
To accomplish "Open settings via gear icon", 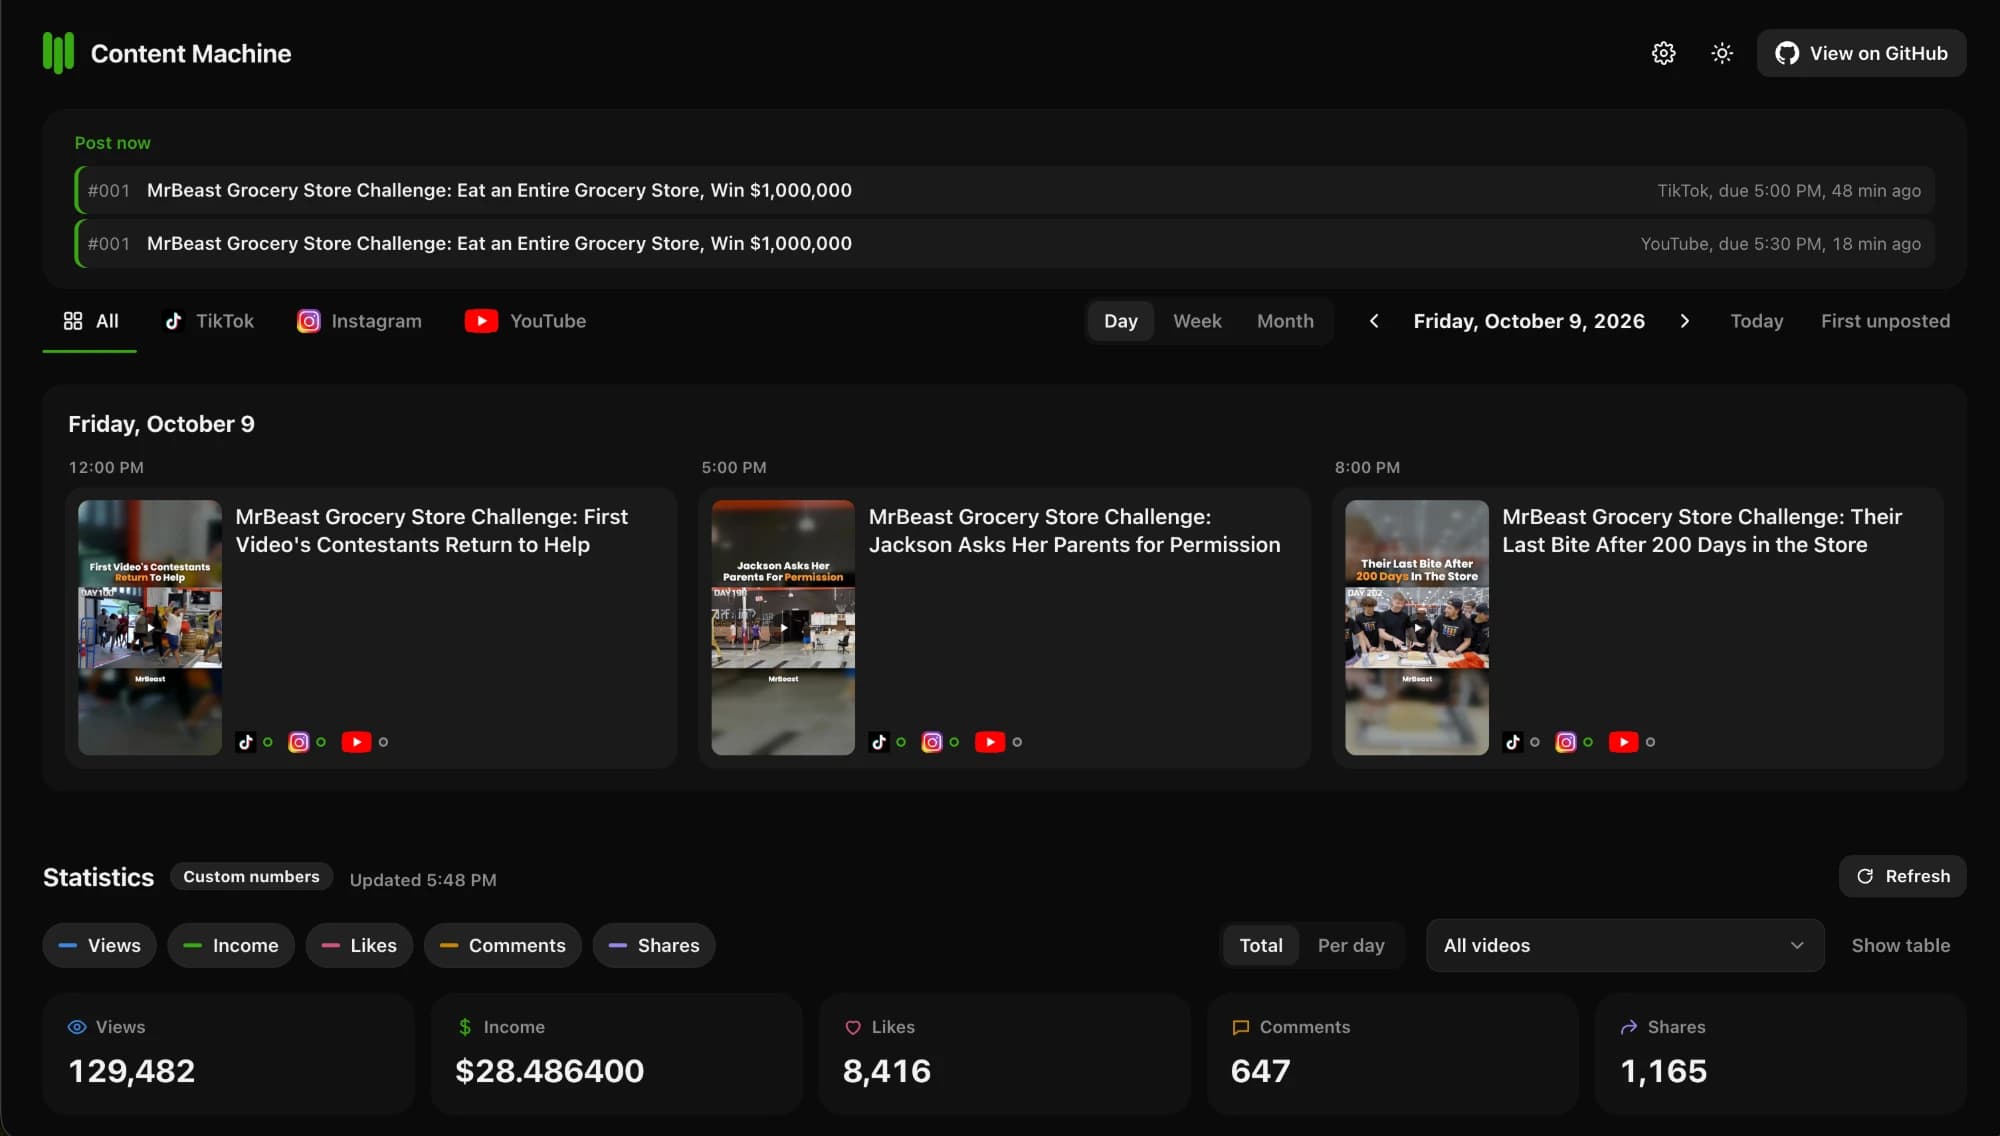I will click(1663, 53).
